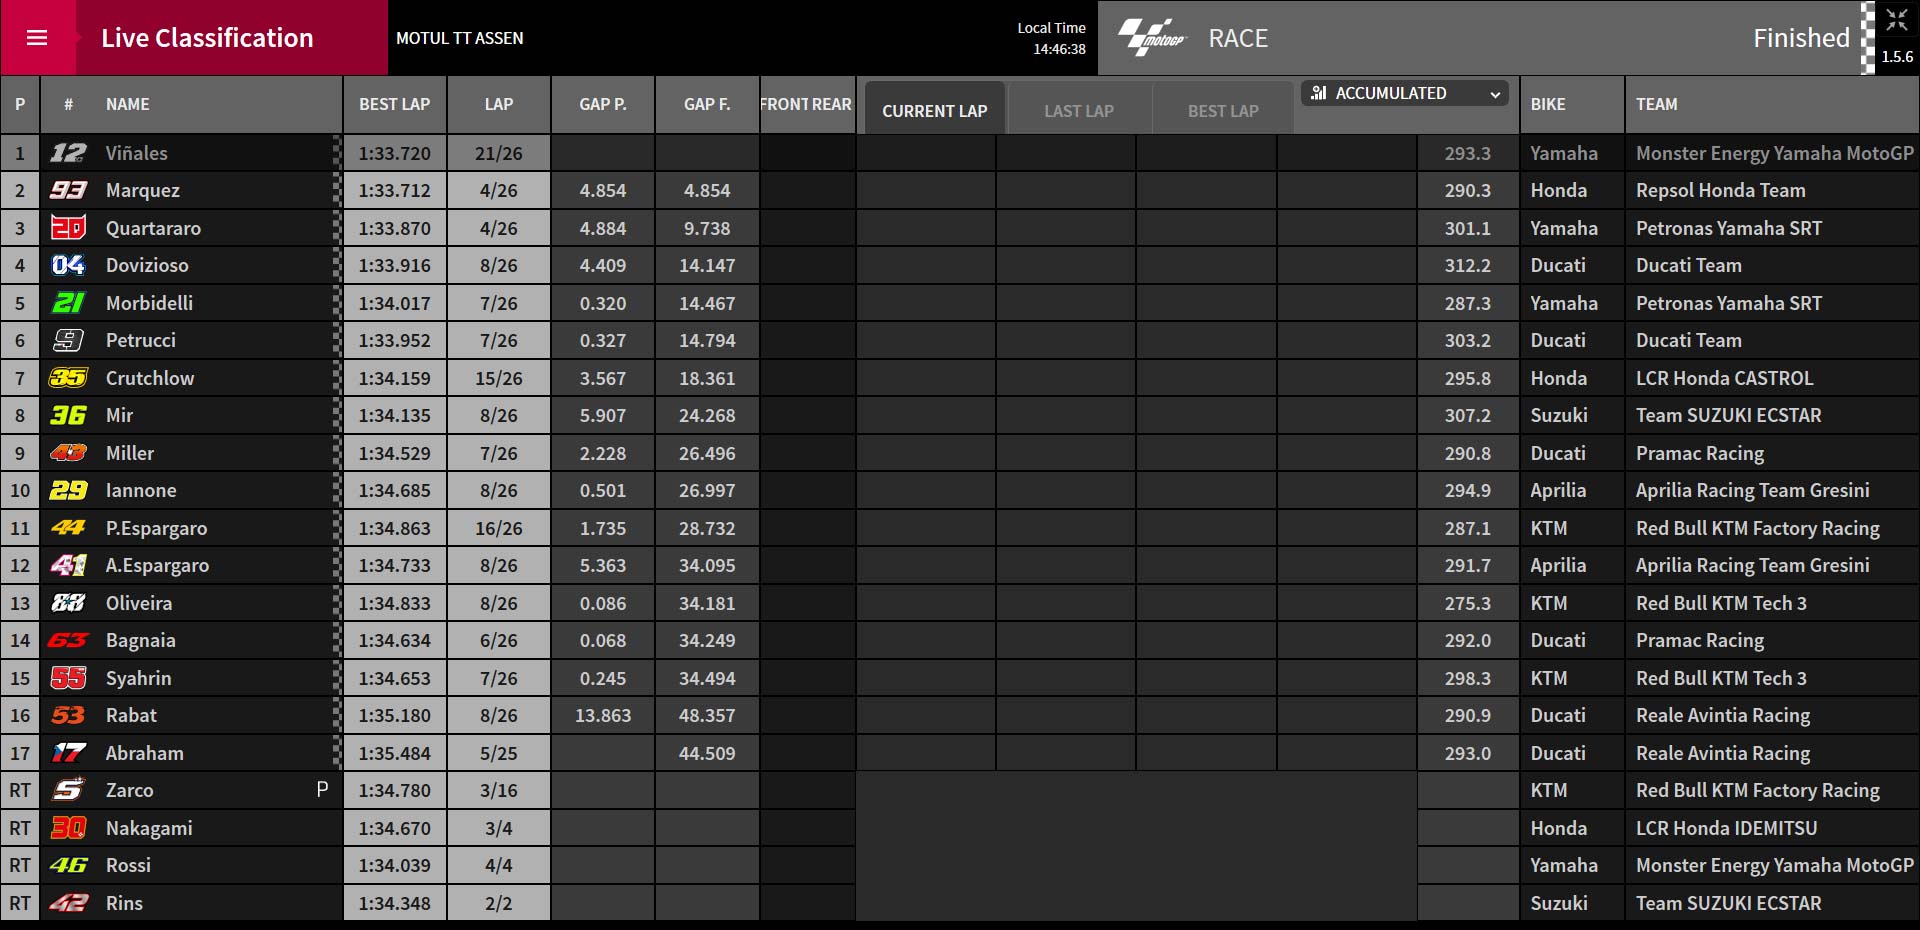This screenshot has height=930, width=1920.
Task: Click the GAP F. column header
Action: 707,104
